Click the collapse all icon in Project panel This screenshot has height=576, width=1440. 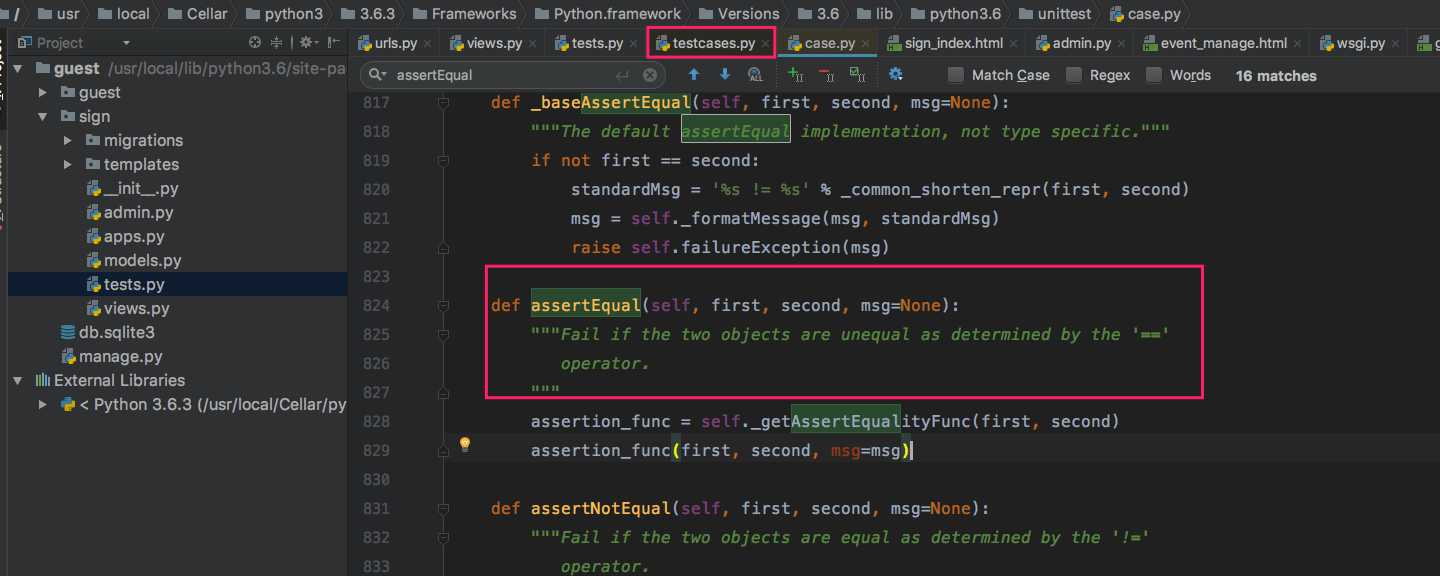(x=278, y=43)
